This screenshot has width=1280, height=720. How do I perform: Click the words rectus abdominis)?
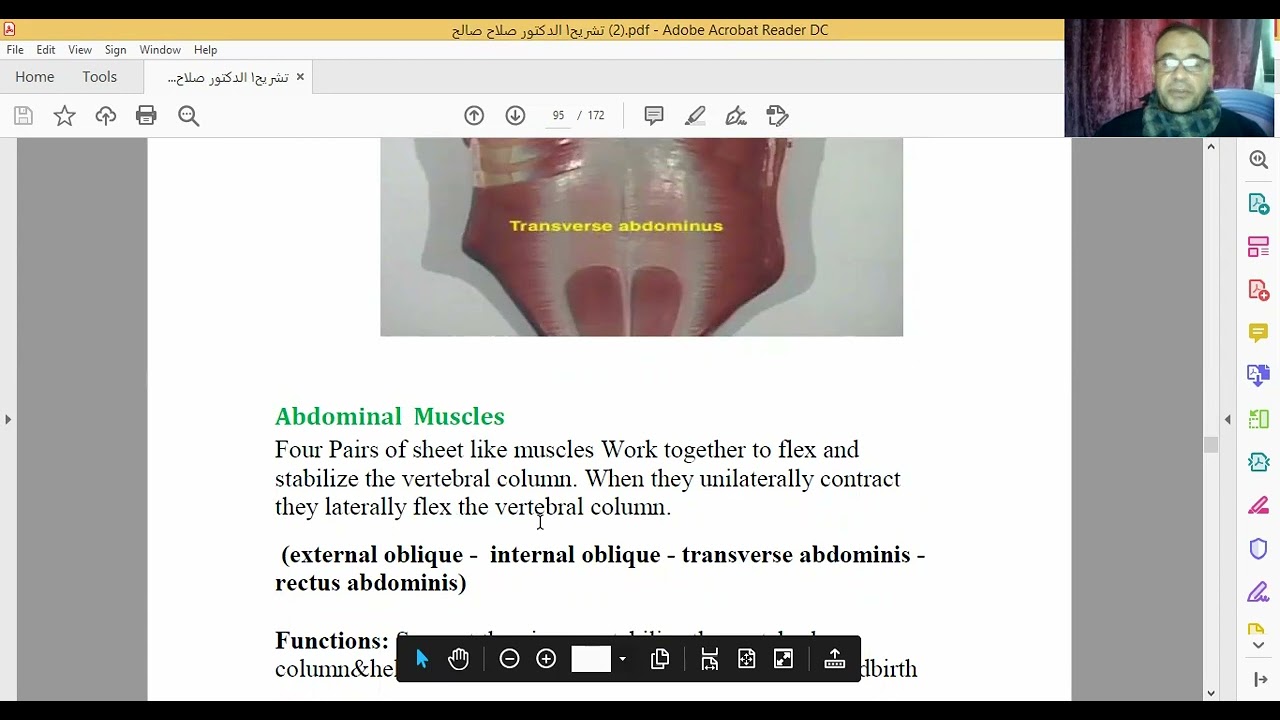pyautogui.click(x=371, y=583)
